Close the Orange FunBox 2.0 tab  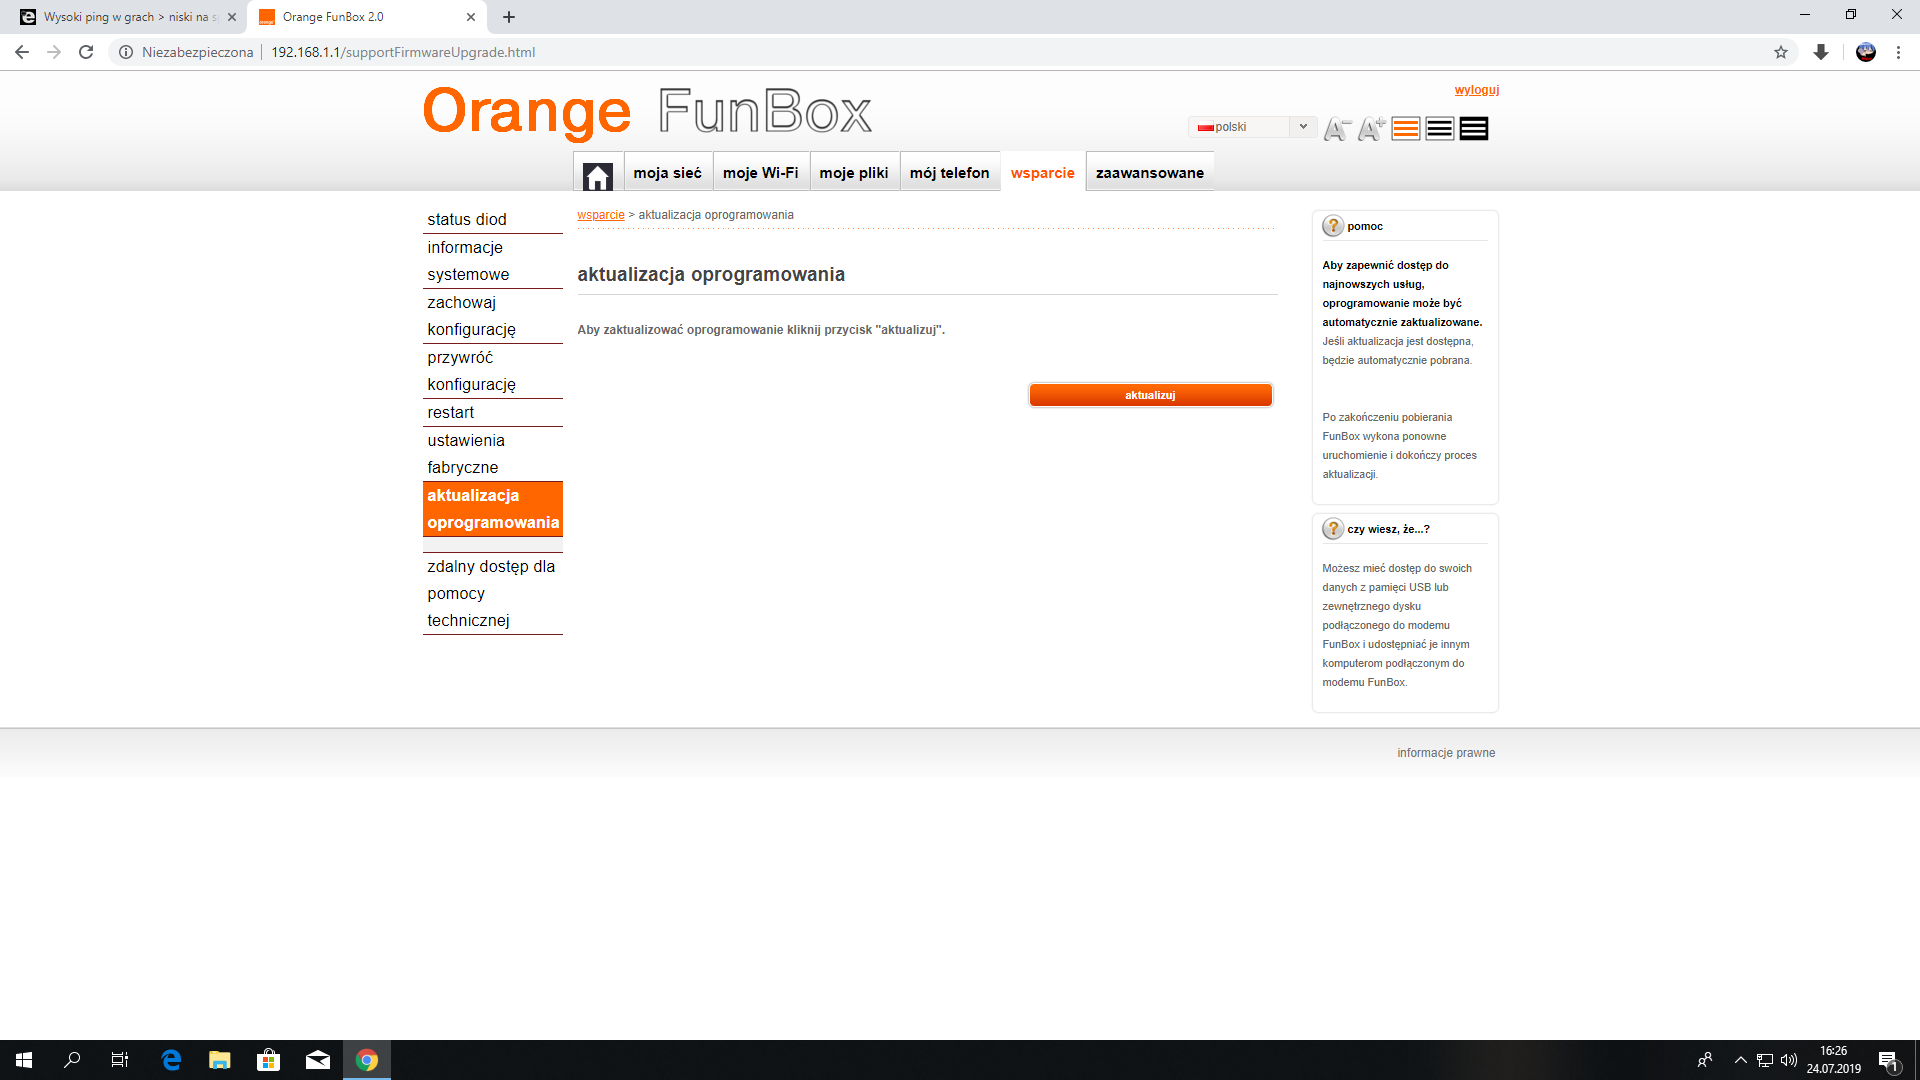click(471, 17)
